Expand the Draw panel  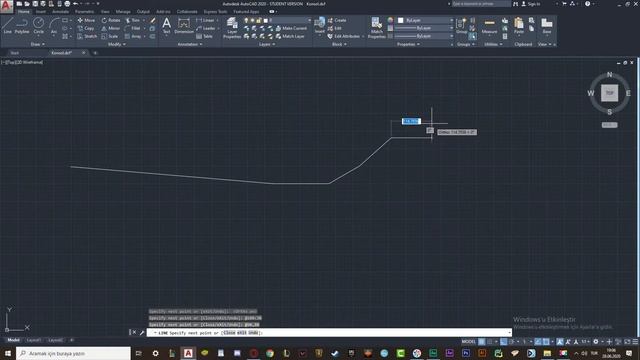pyautogui.click(x=38, y=44)
